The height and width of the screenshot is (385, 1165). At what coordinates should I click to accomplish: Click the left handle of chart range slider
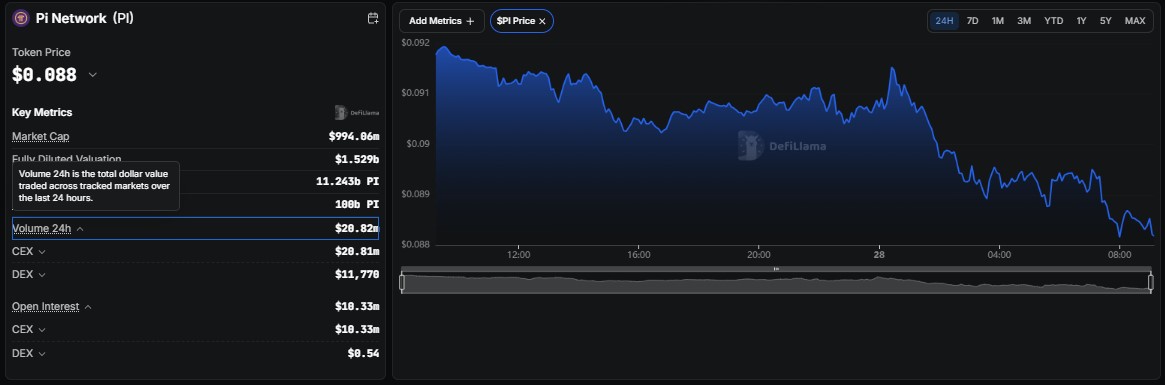coord(402,282)
